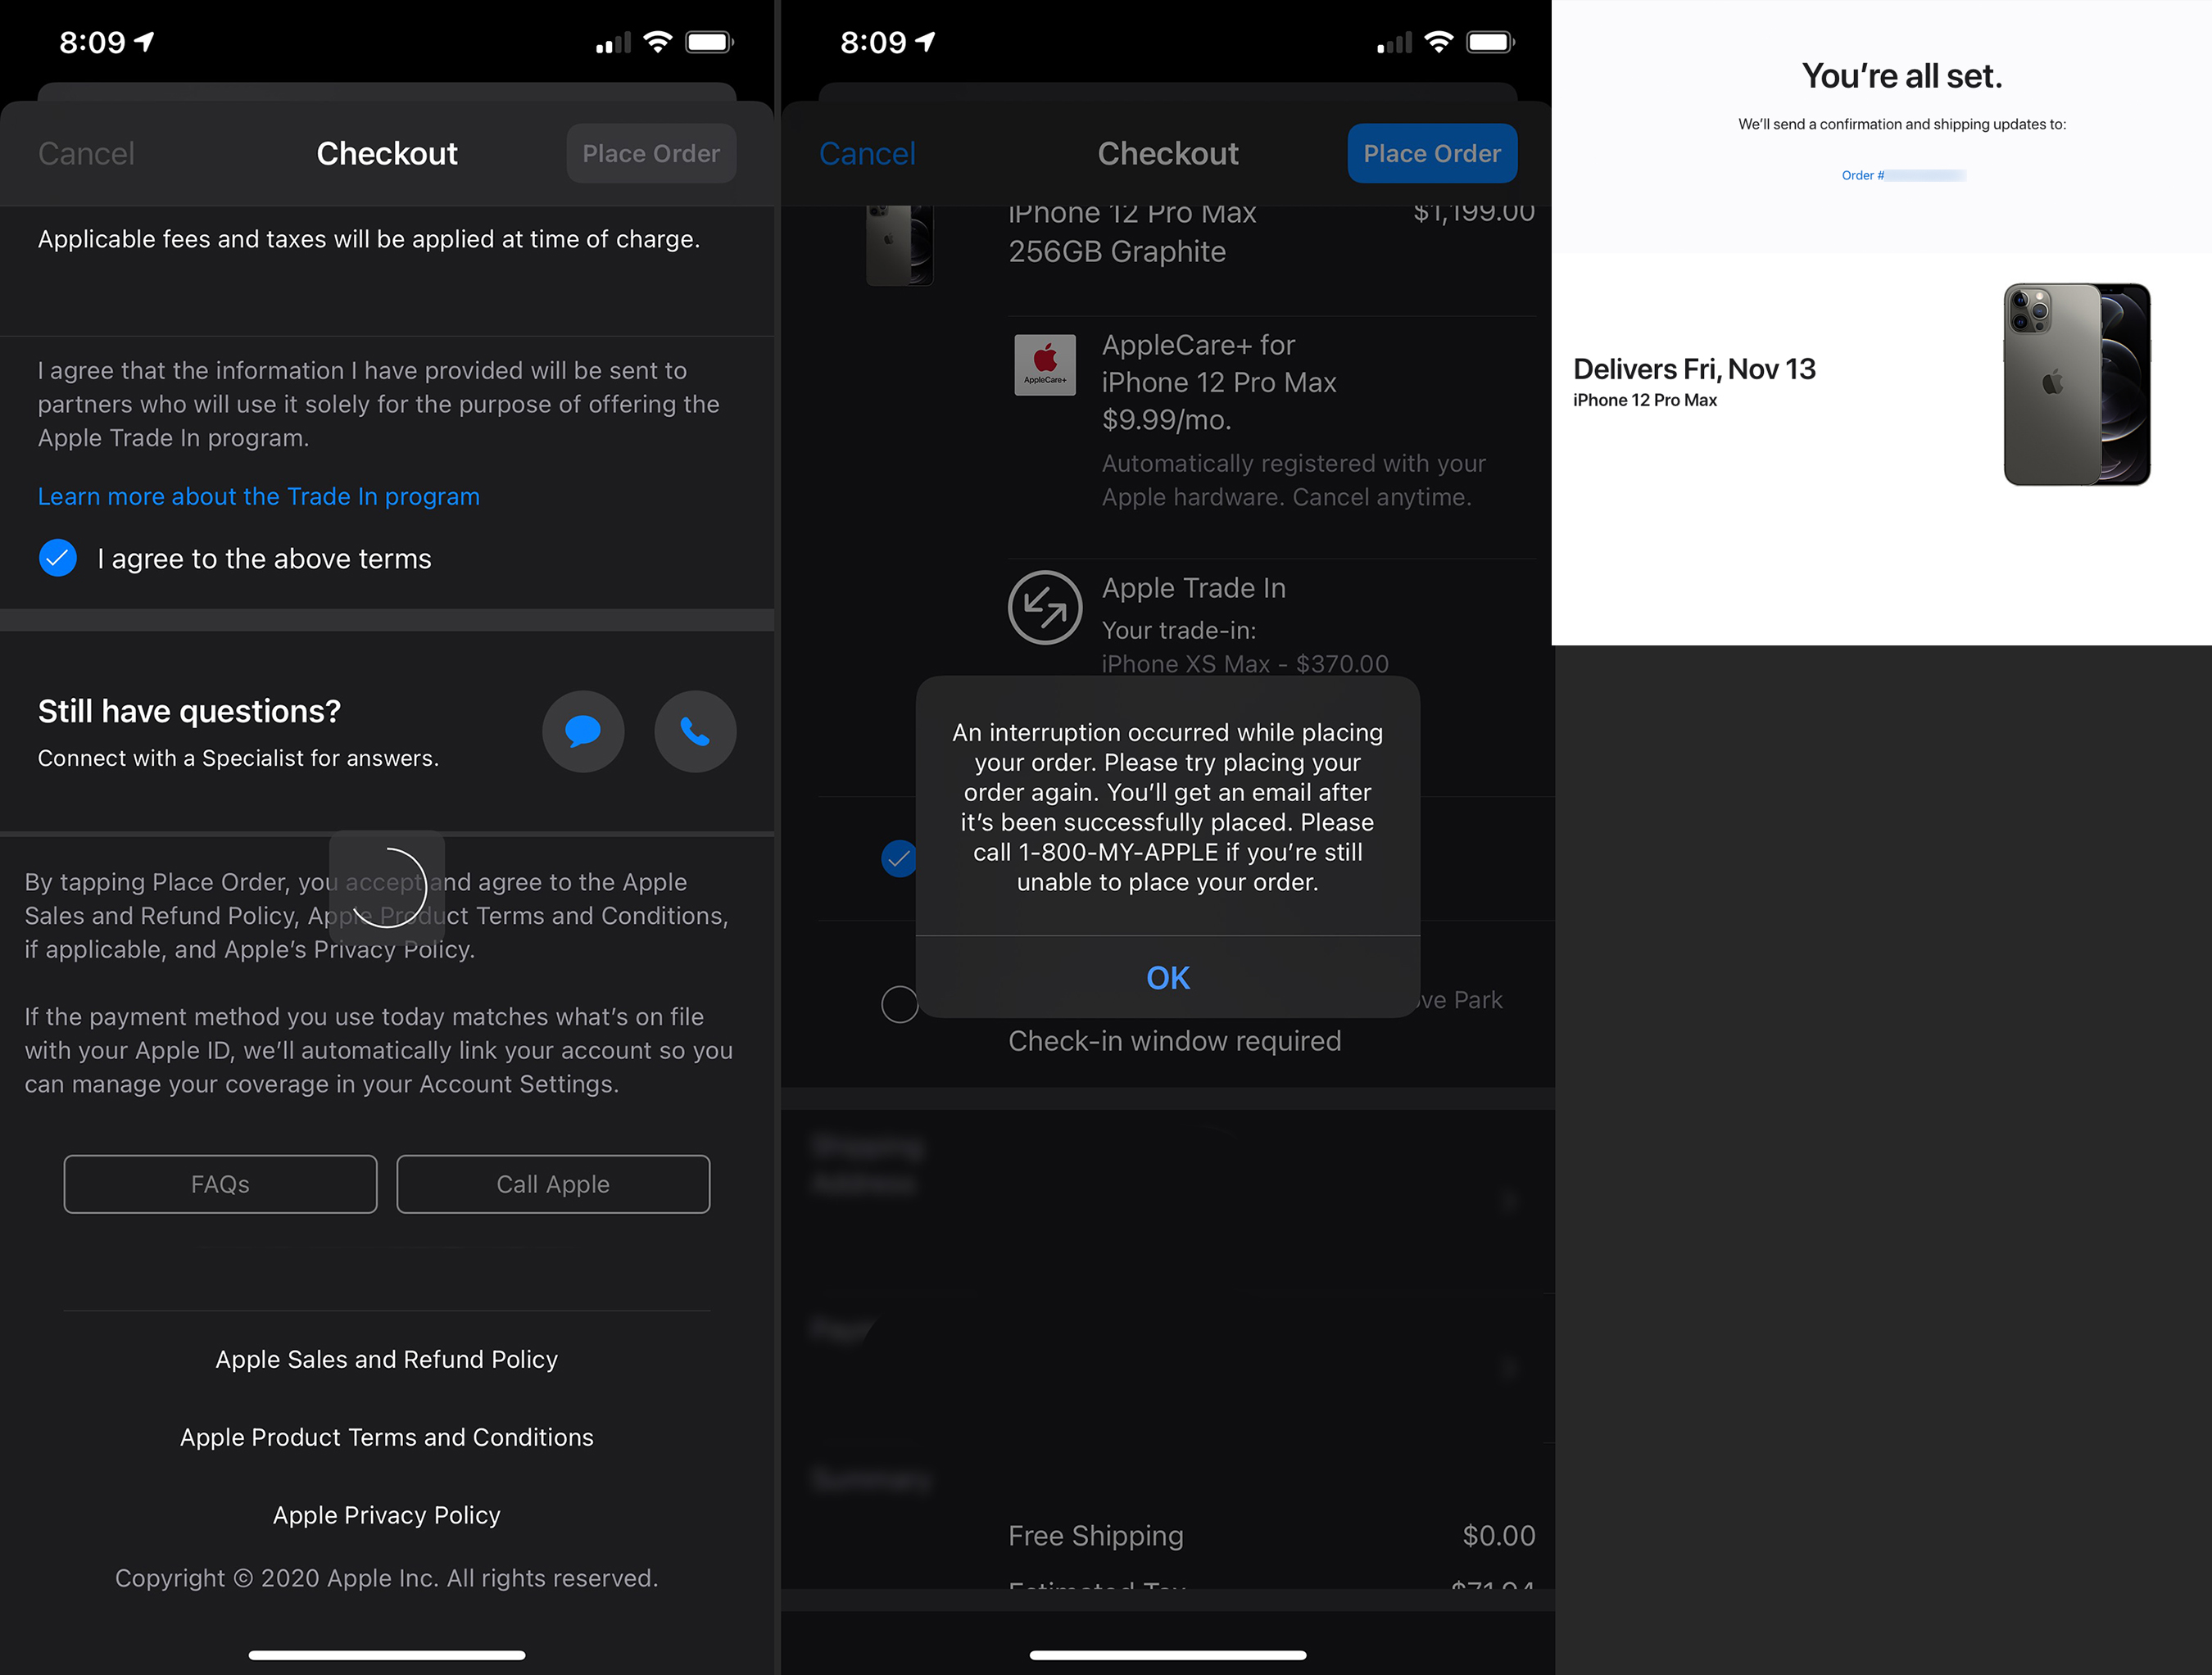Click the Apple Trade In arrows icon

tap(1044, 607)
